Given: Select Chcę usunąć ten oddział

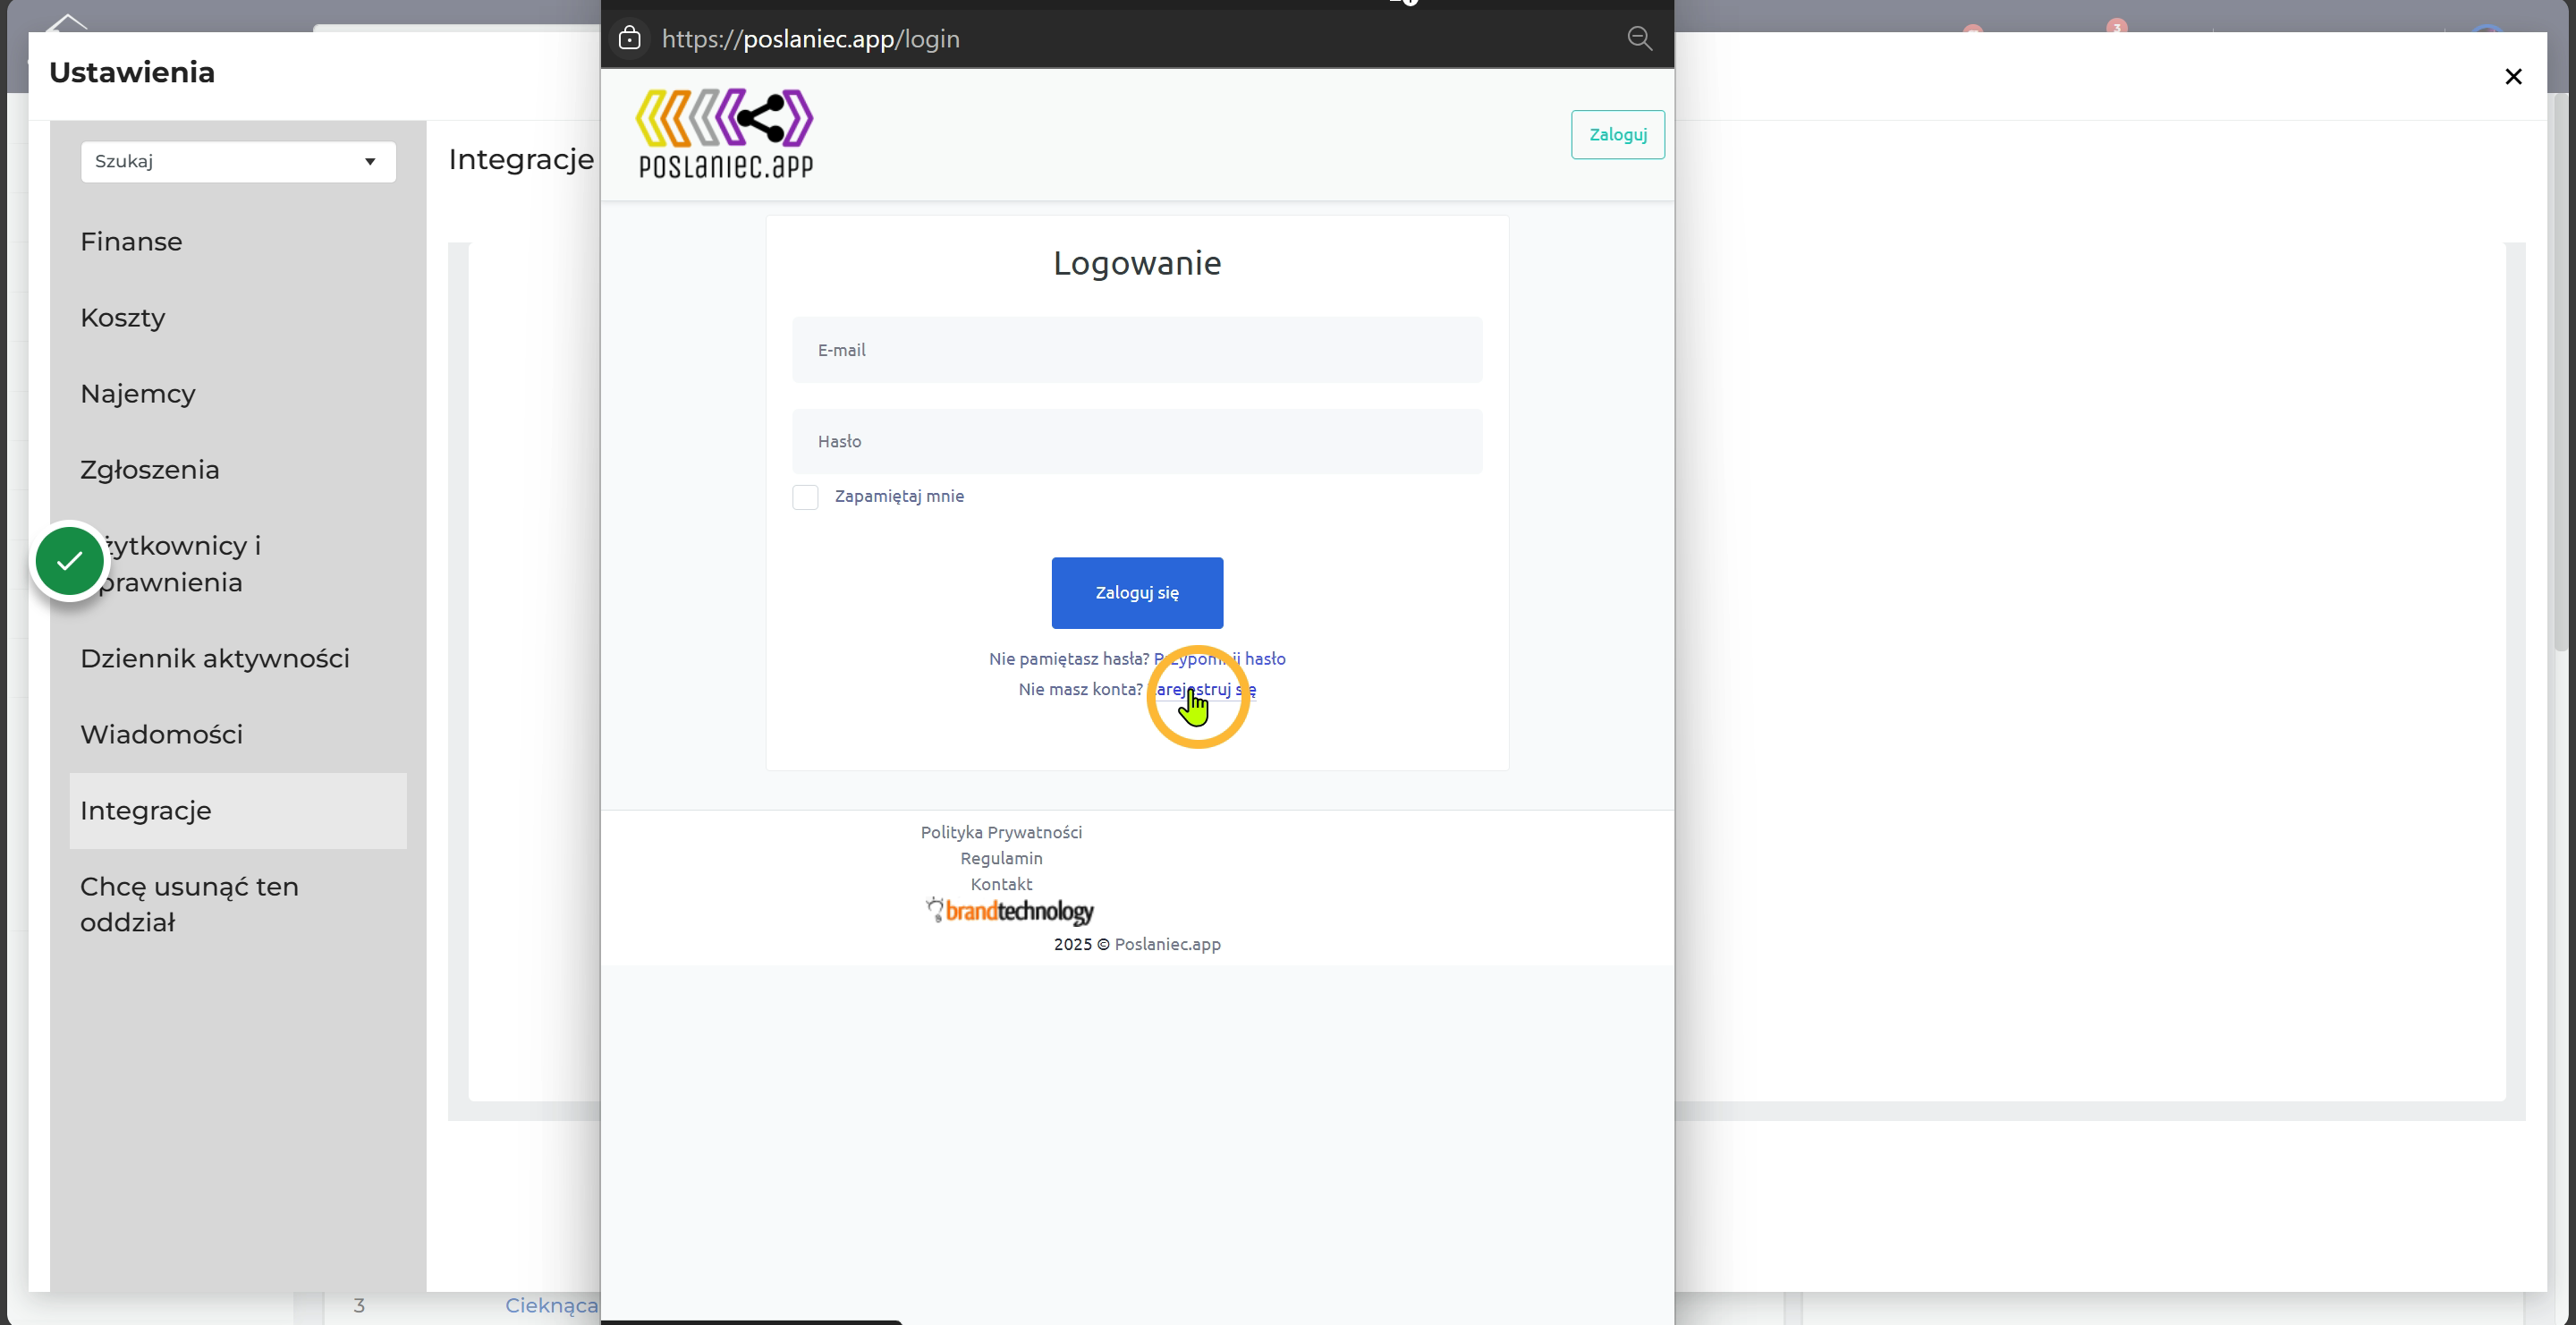Looking at the screenshot, I should click(189, 904).
